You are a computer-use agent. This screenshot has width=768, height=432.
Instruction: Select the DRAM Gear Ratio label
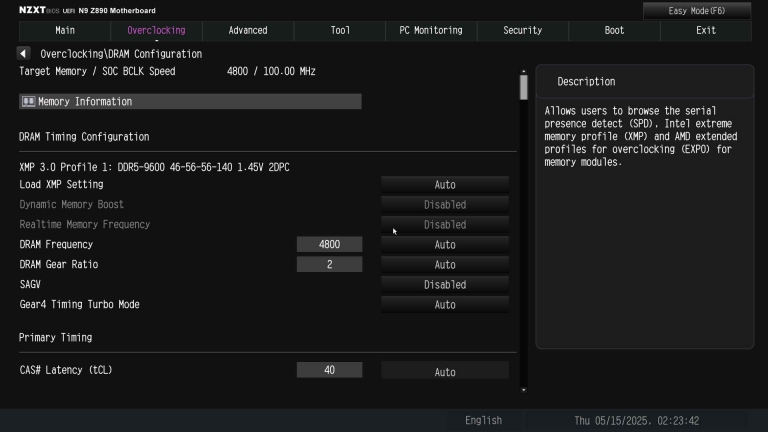coord(58,264)
